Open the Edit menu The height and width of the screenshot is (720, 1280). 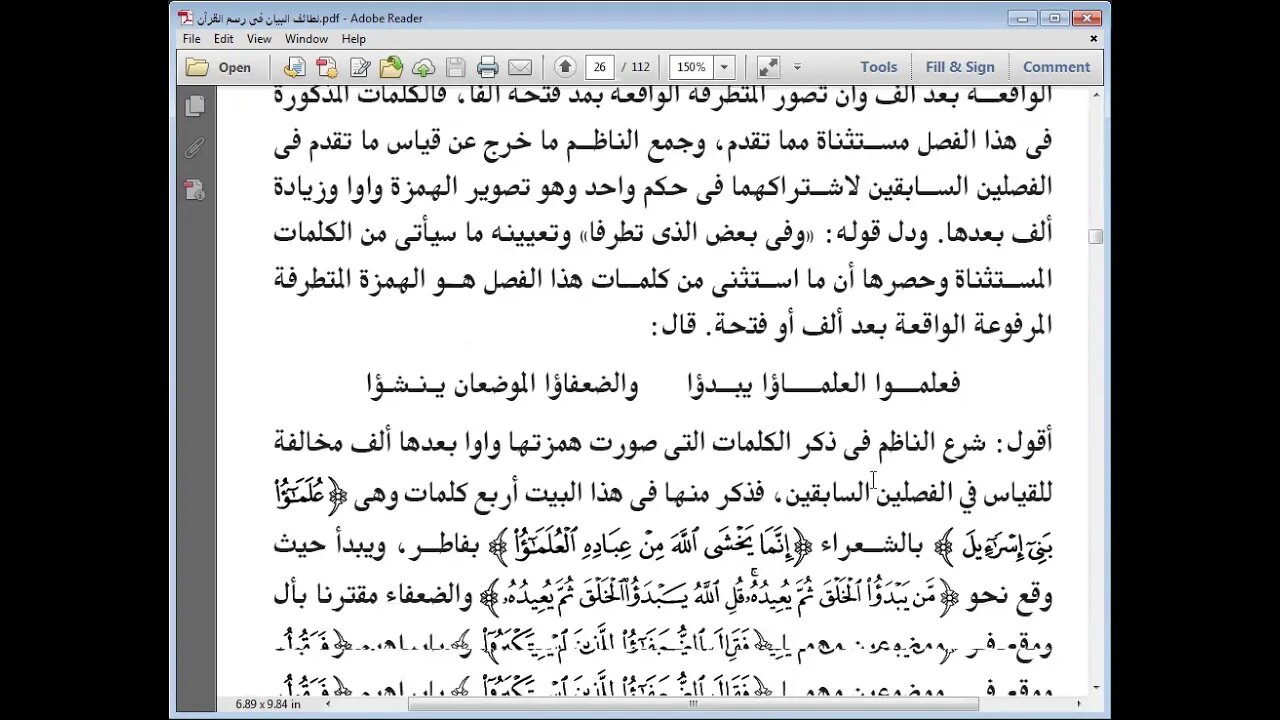(223, 39)
